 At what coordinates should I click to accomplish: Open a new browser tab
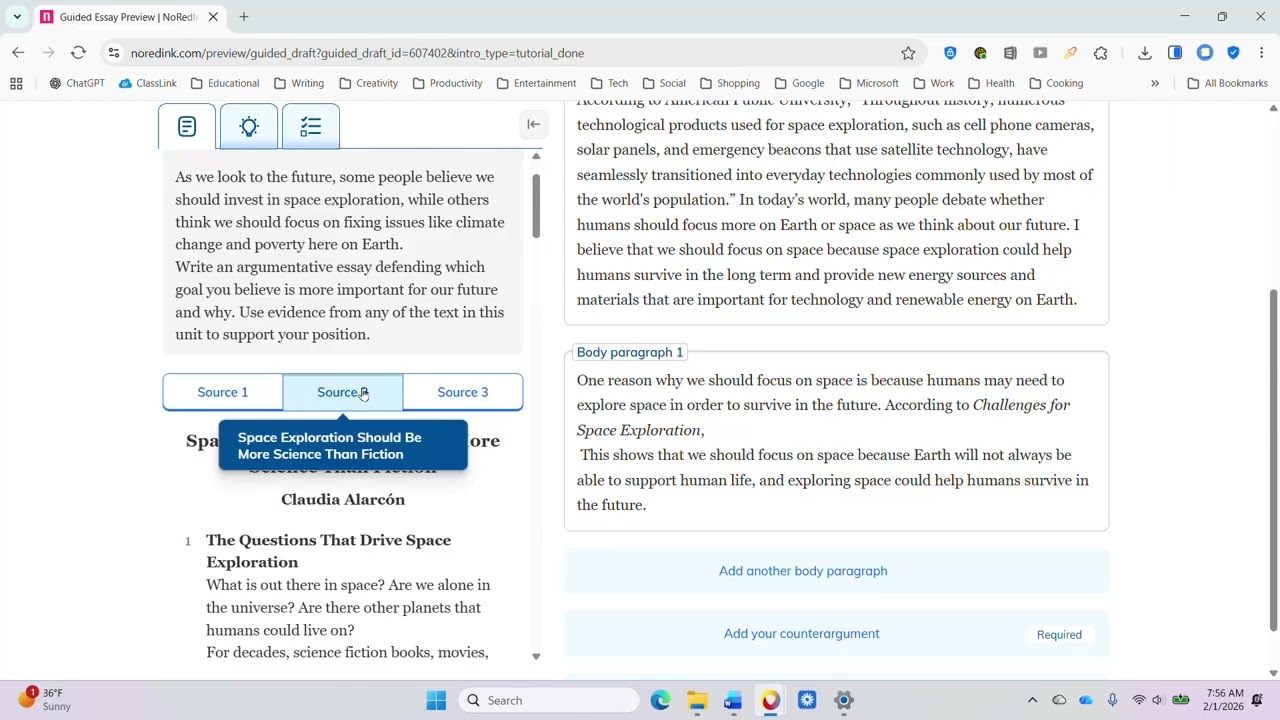pyautogui.click(x=244, y=17)
